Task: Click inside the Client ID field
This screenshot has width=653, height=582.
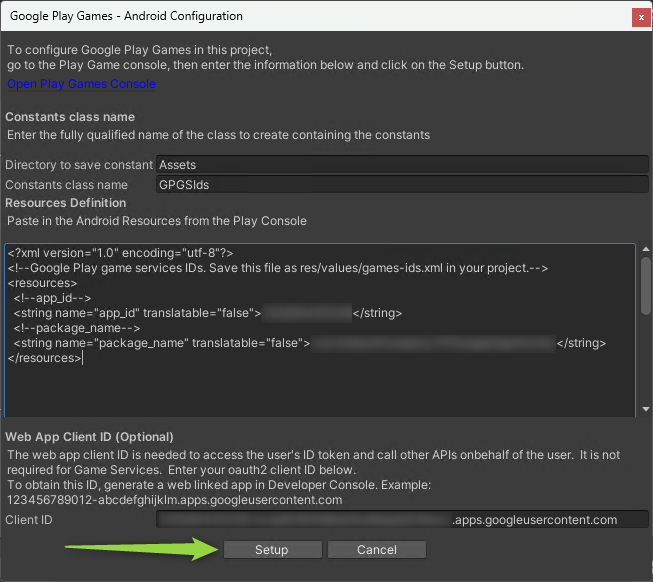Action: point(402,520)
